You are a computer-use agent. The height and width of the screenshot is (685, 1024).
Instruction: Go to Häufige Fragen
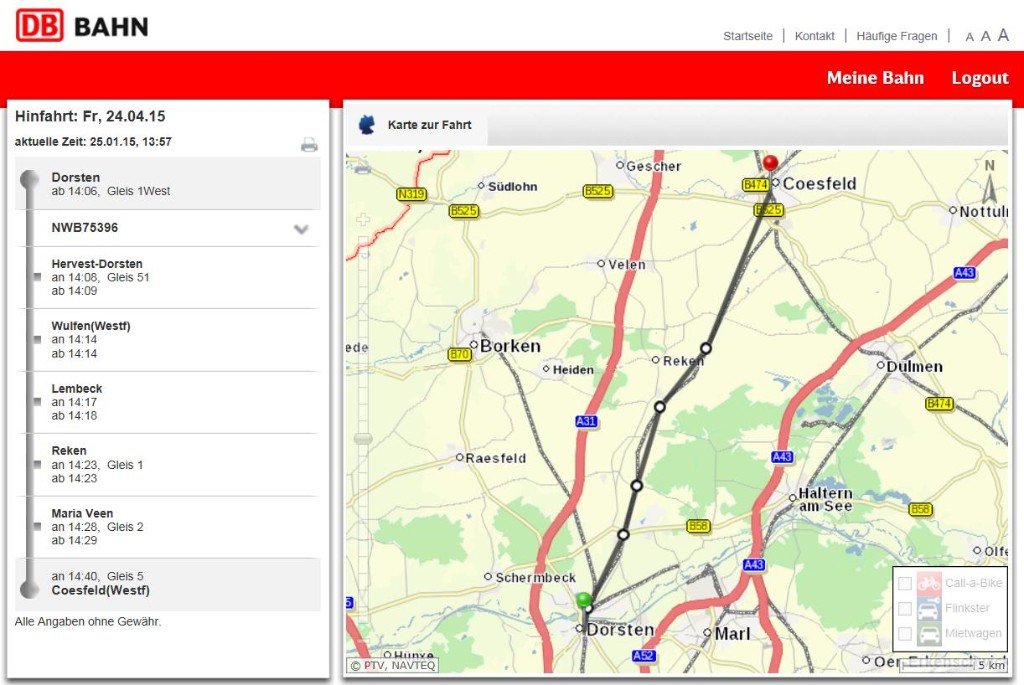(897, 36)
